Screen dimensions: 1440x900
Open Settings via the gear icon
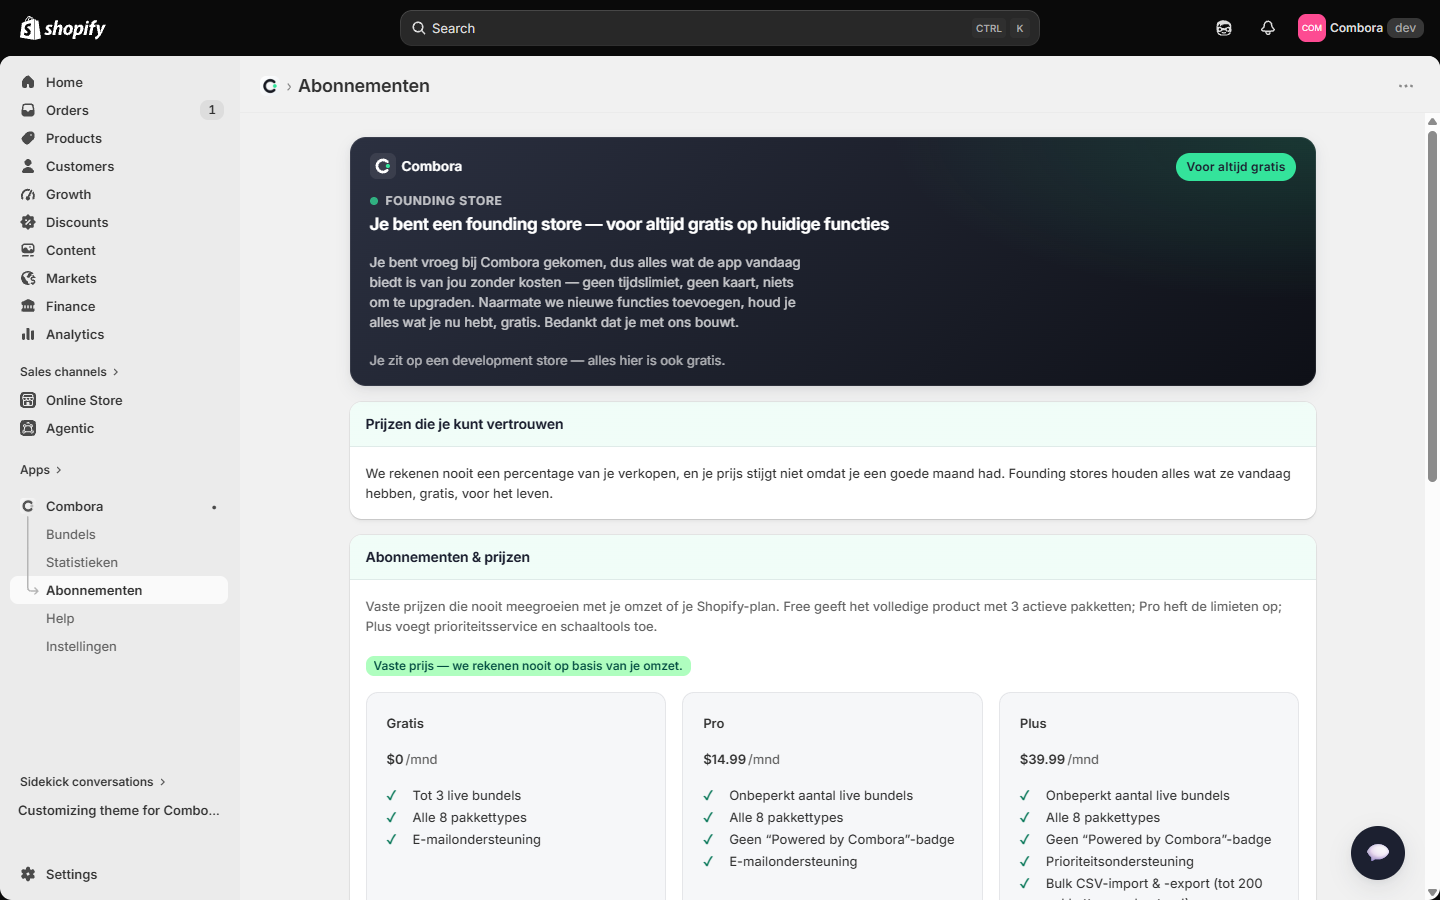[x=28, y=874]
